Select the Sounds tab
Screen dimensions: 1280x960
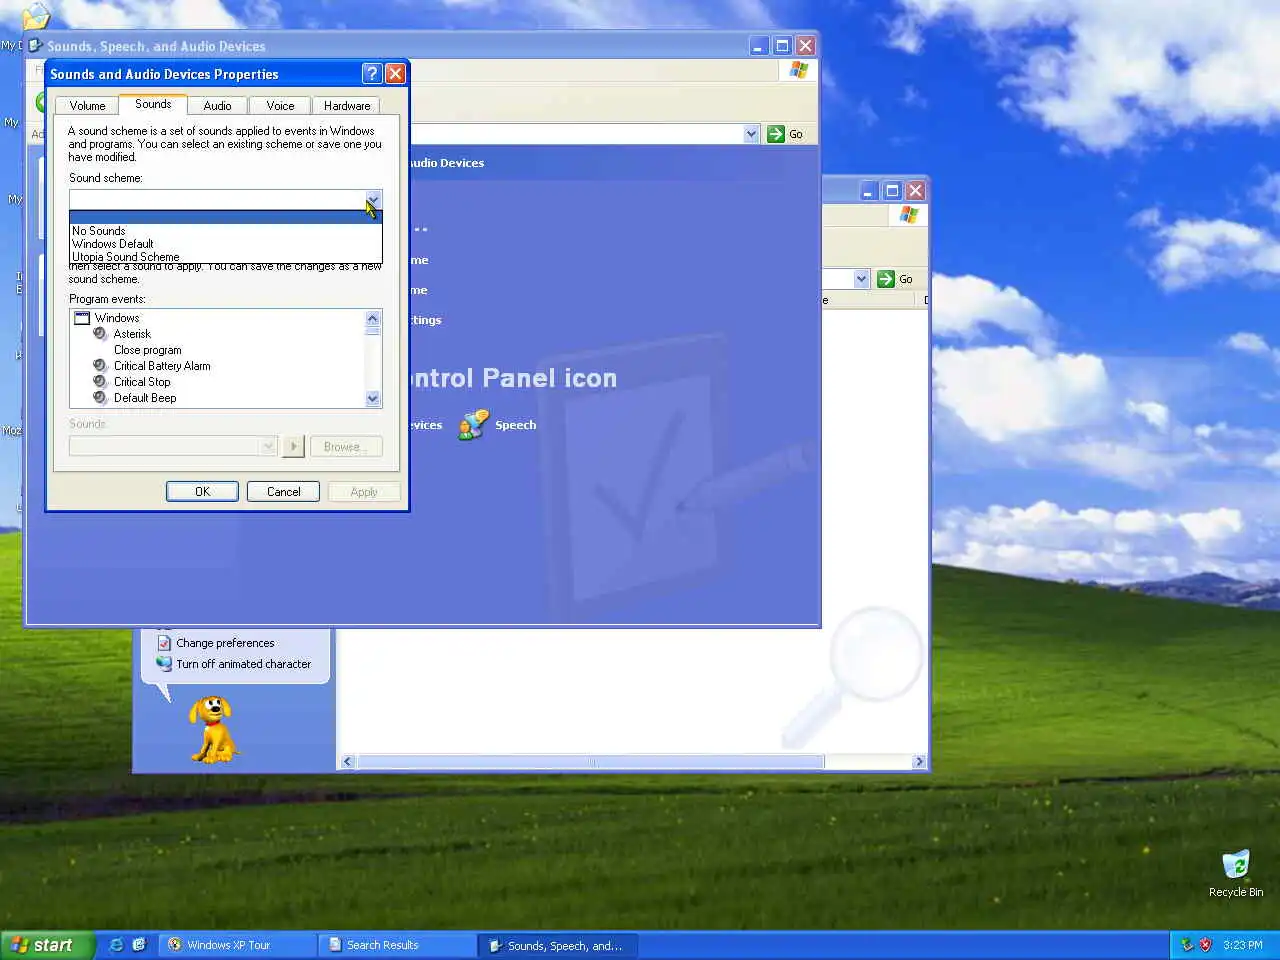coord(153,104)
